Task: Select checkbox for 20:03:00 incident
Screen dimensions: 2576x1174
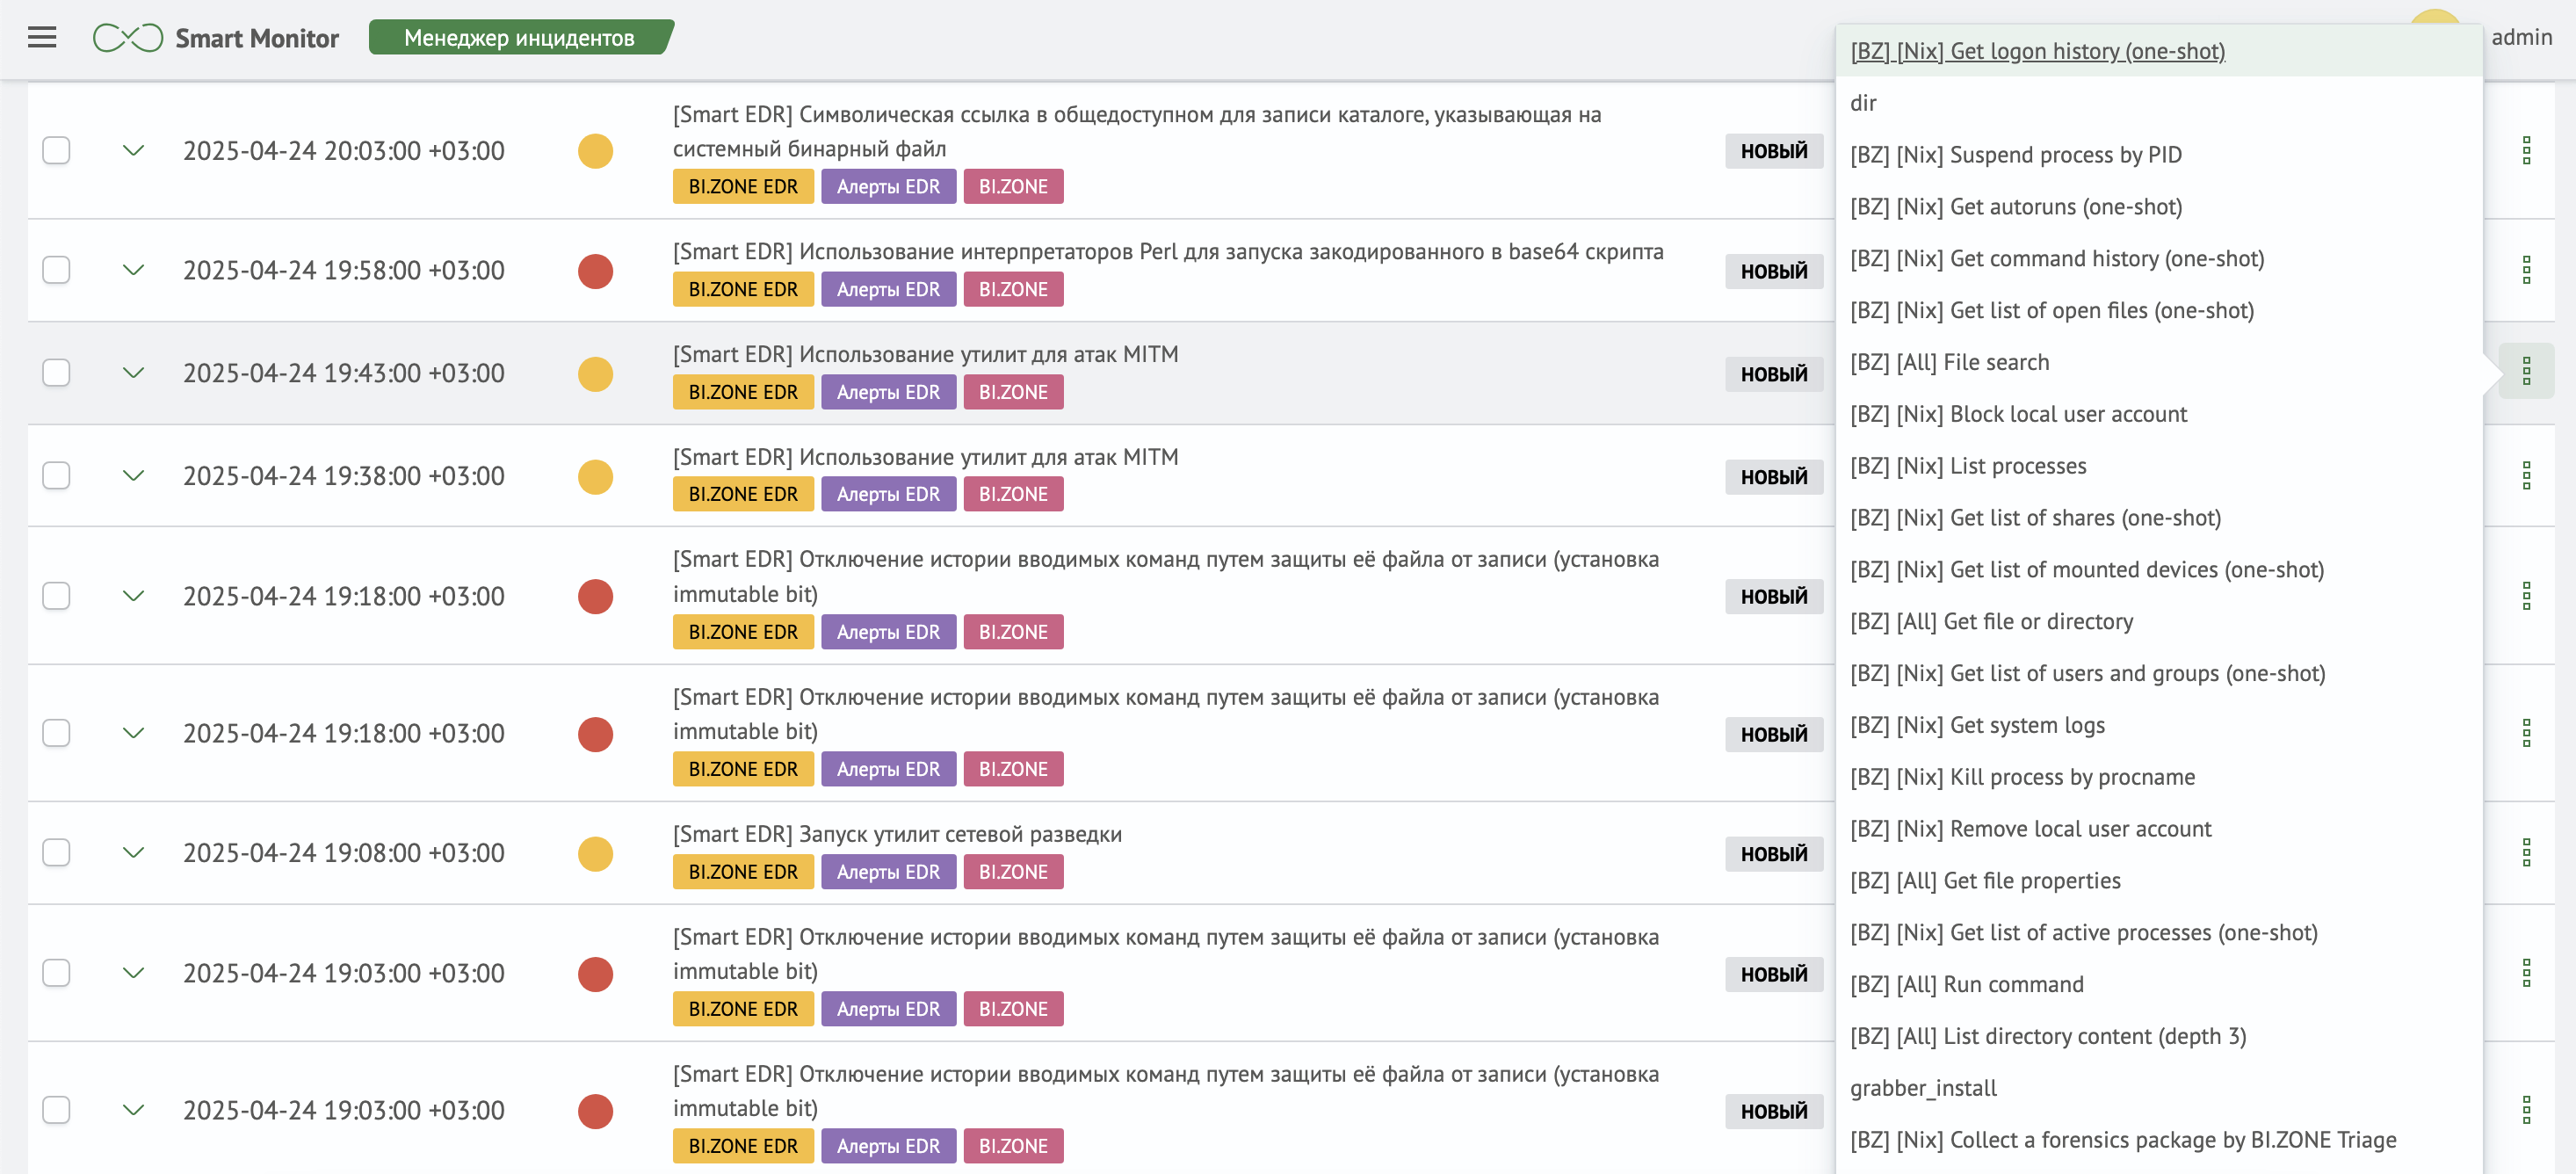Action: coord(56,151)
